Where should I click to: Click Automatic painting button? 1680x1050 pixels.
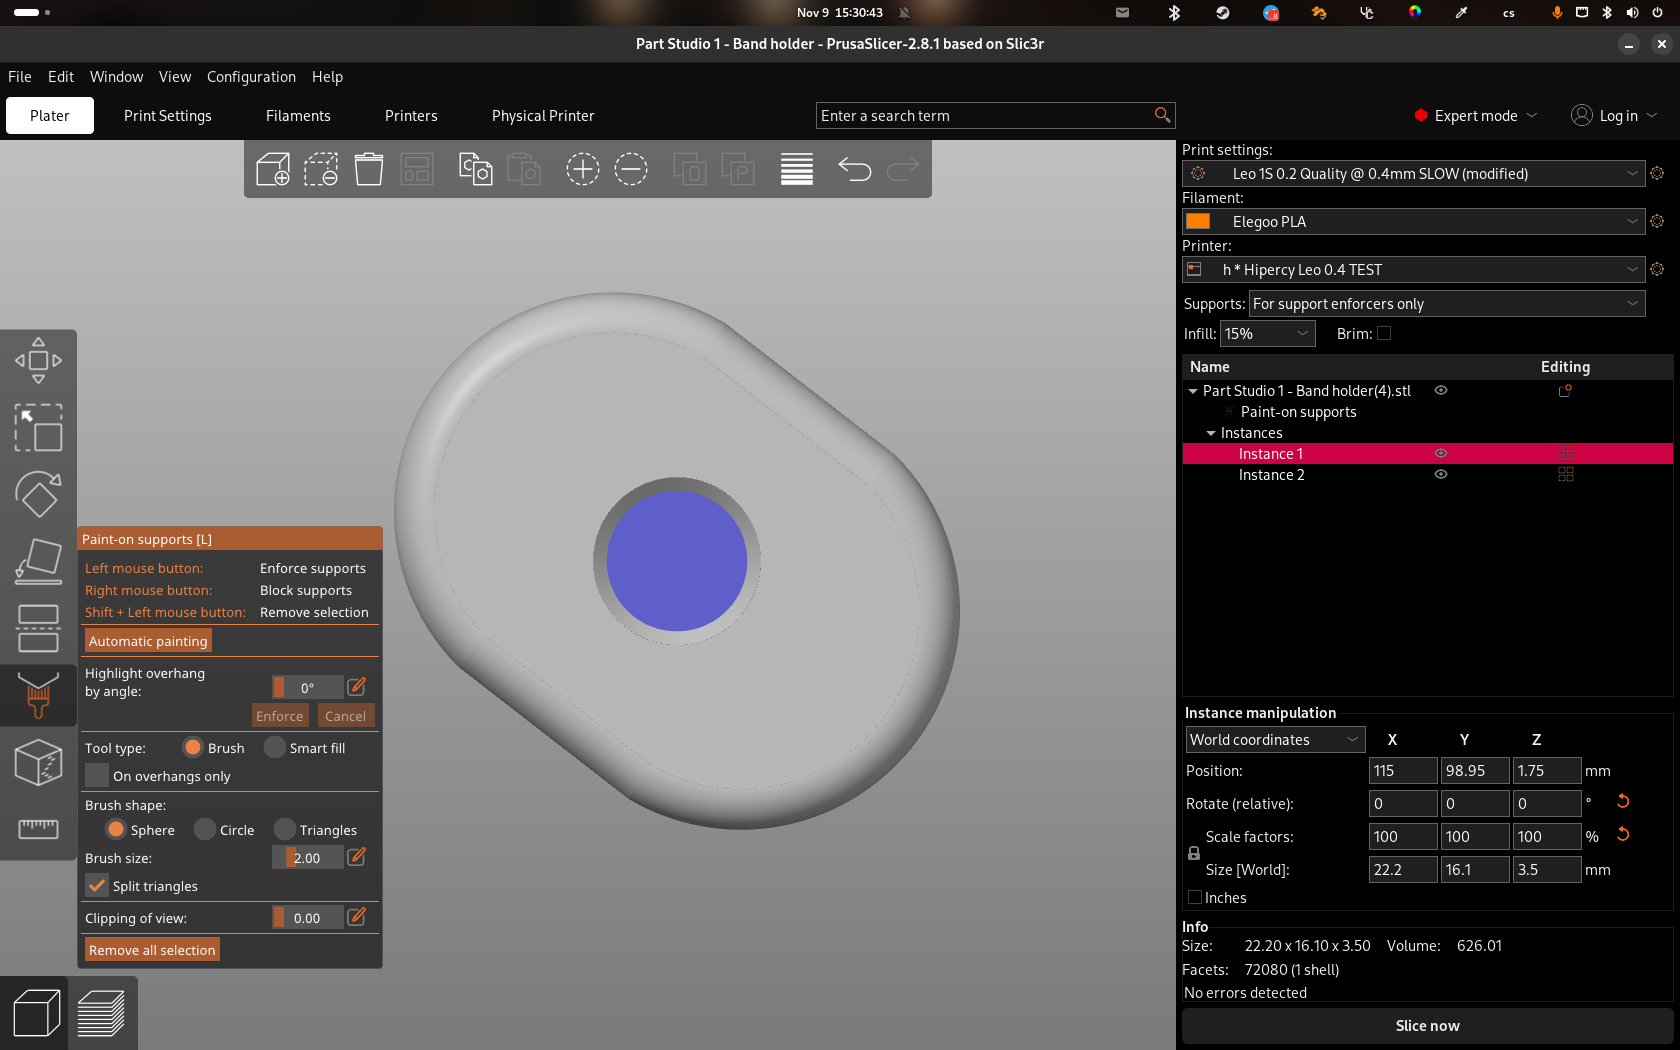(148, 641)
